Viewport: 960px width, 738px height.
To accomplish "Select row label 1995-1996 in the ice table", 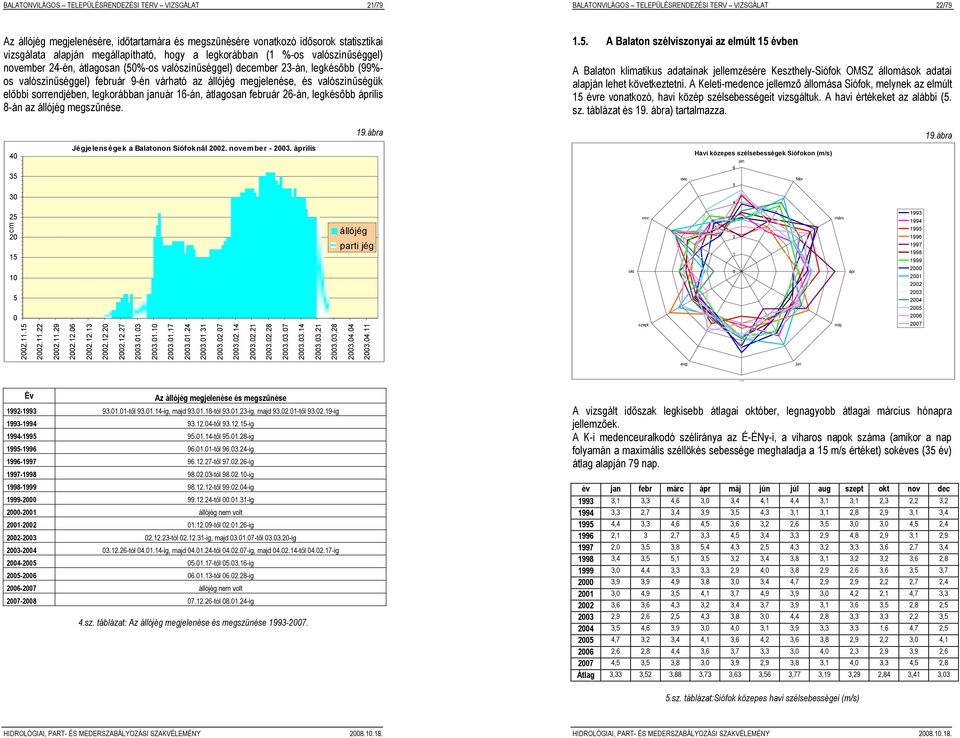I will [x=21, y=449].
